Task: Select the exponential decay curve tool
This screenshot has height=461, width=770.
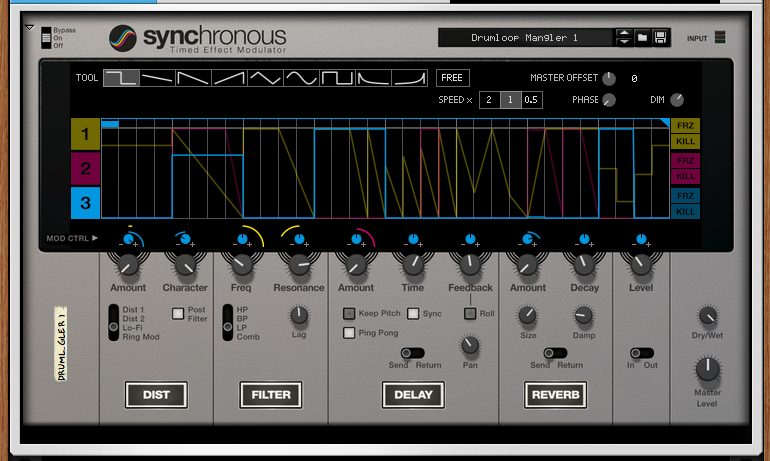Action: [x=373, y=78]
